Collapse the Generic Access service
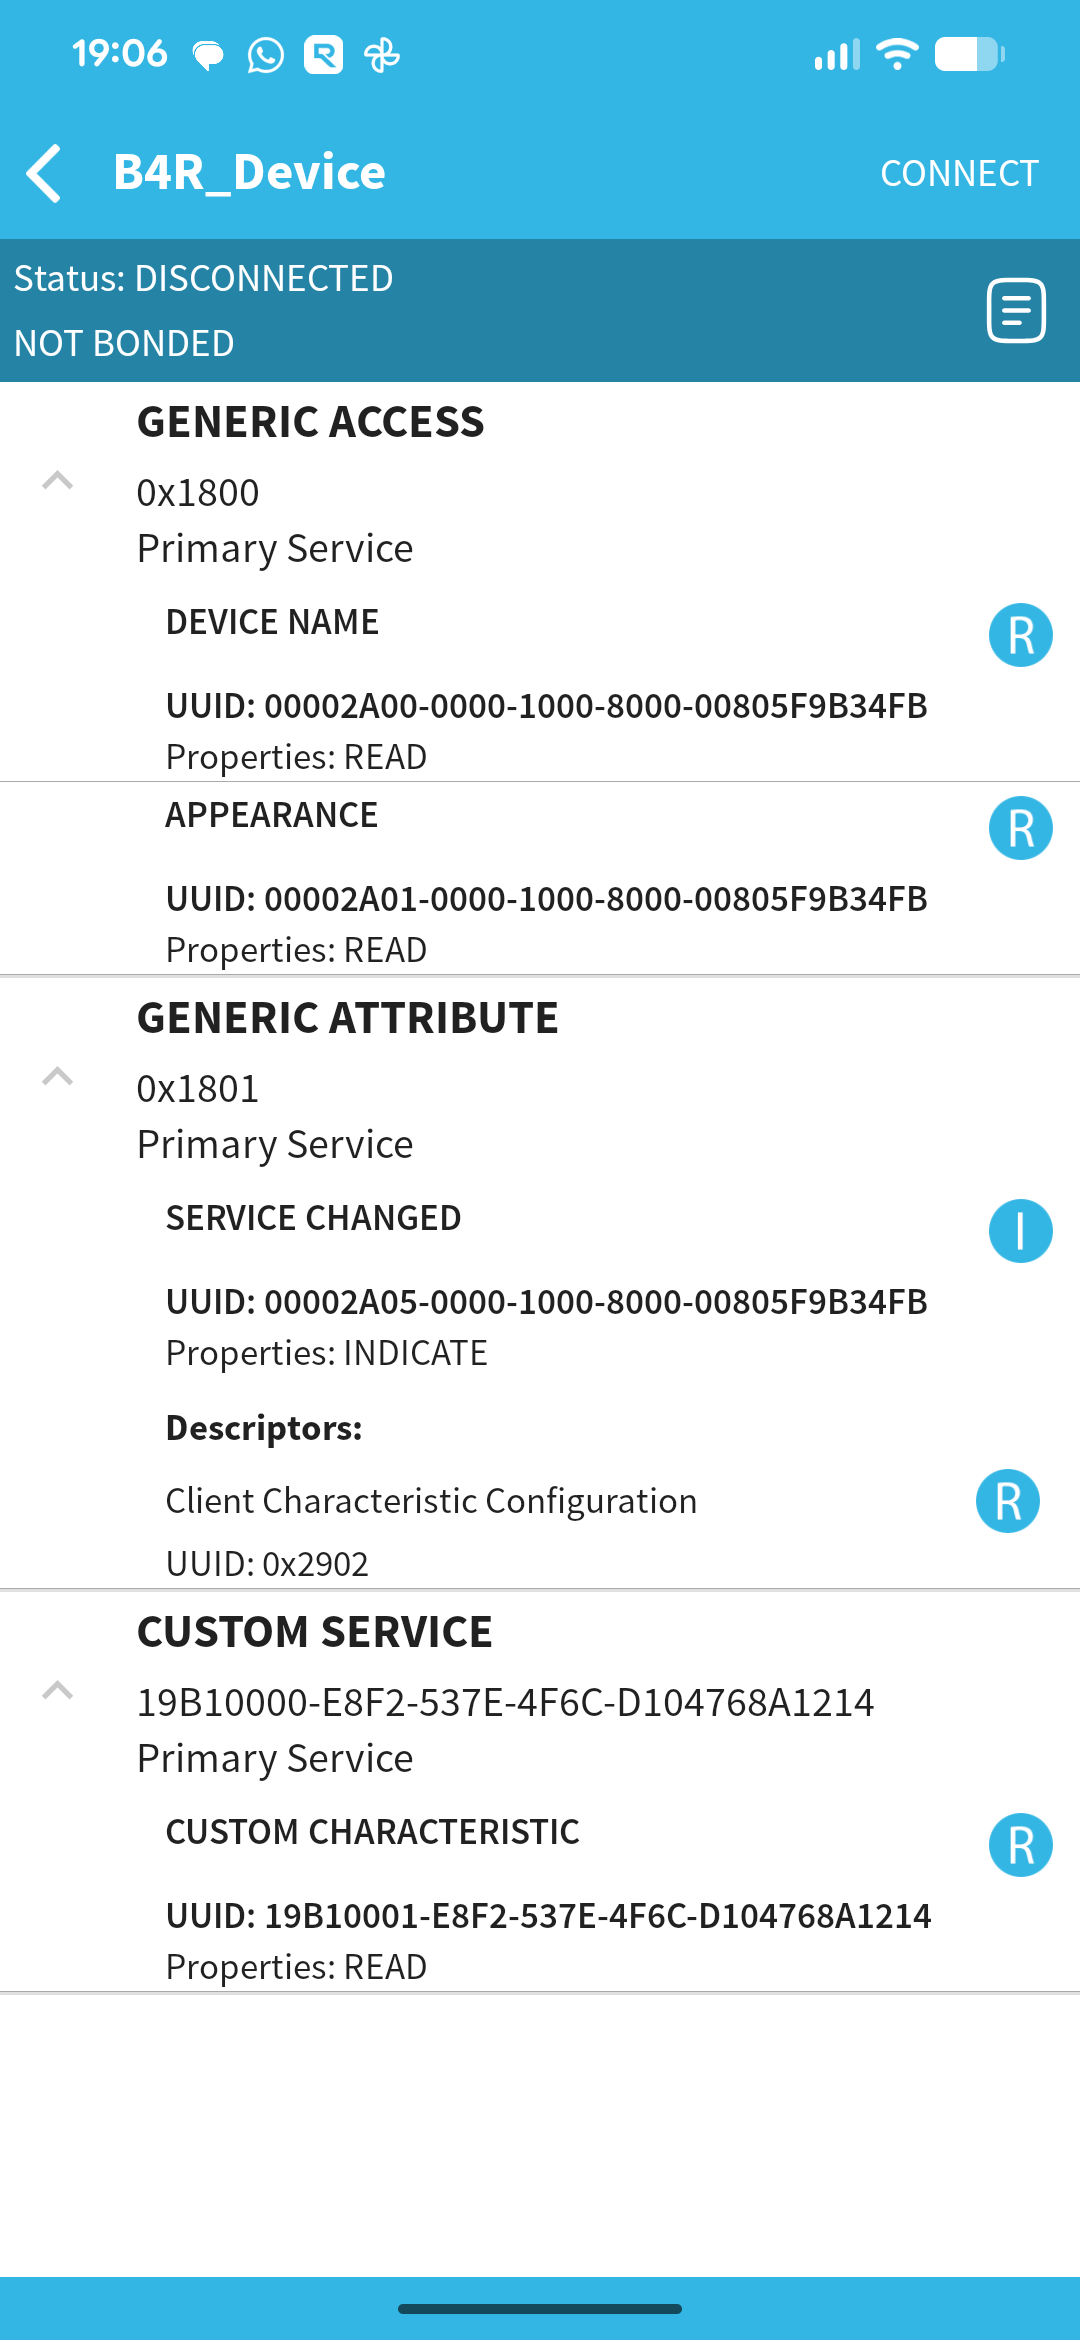 tap(58, 481)
